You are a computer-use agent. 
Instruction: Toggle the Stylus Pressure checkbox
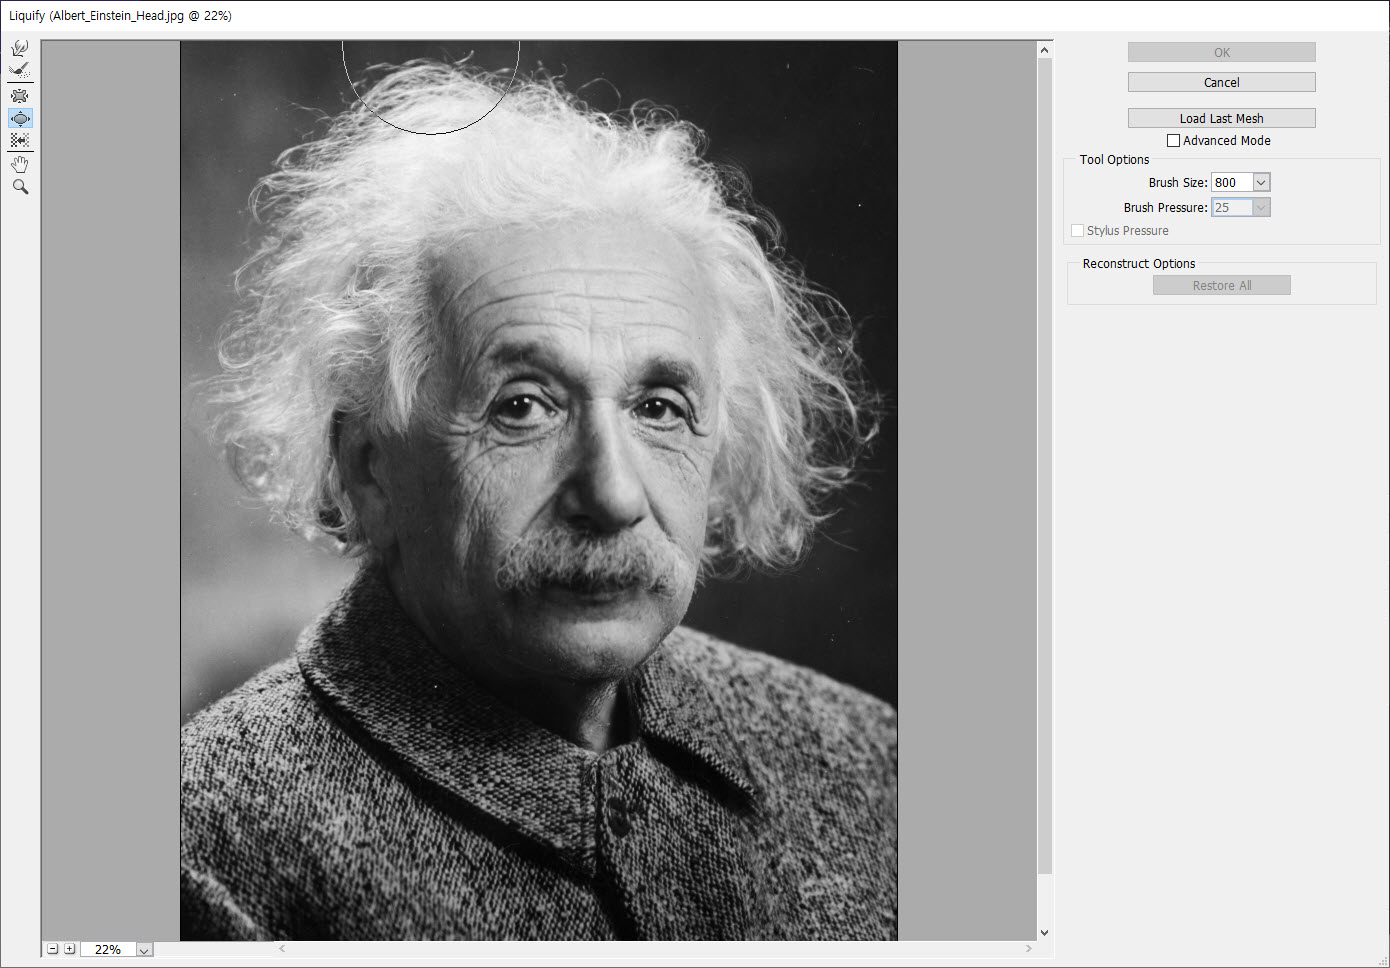1078,231
